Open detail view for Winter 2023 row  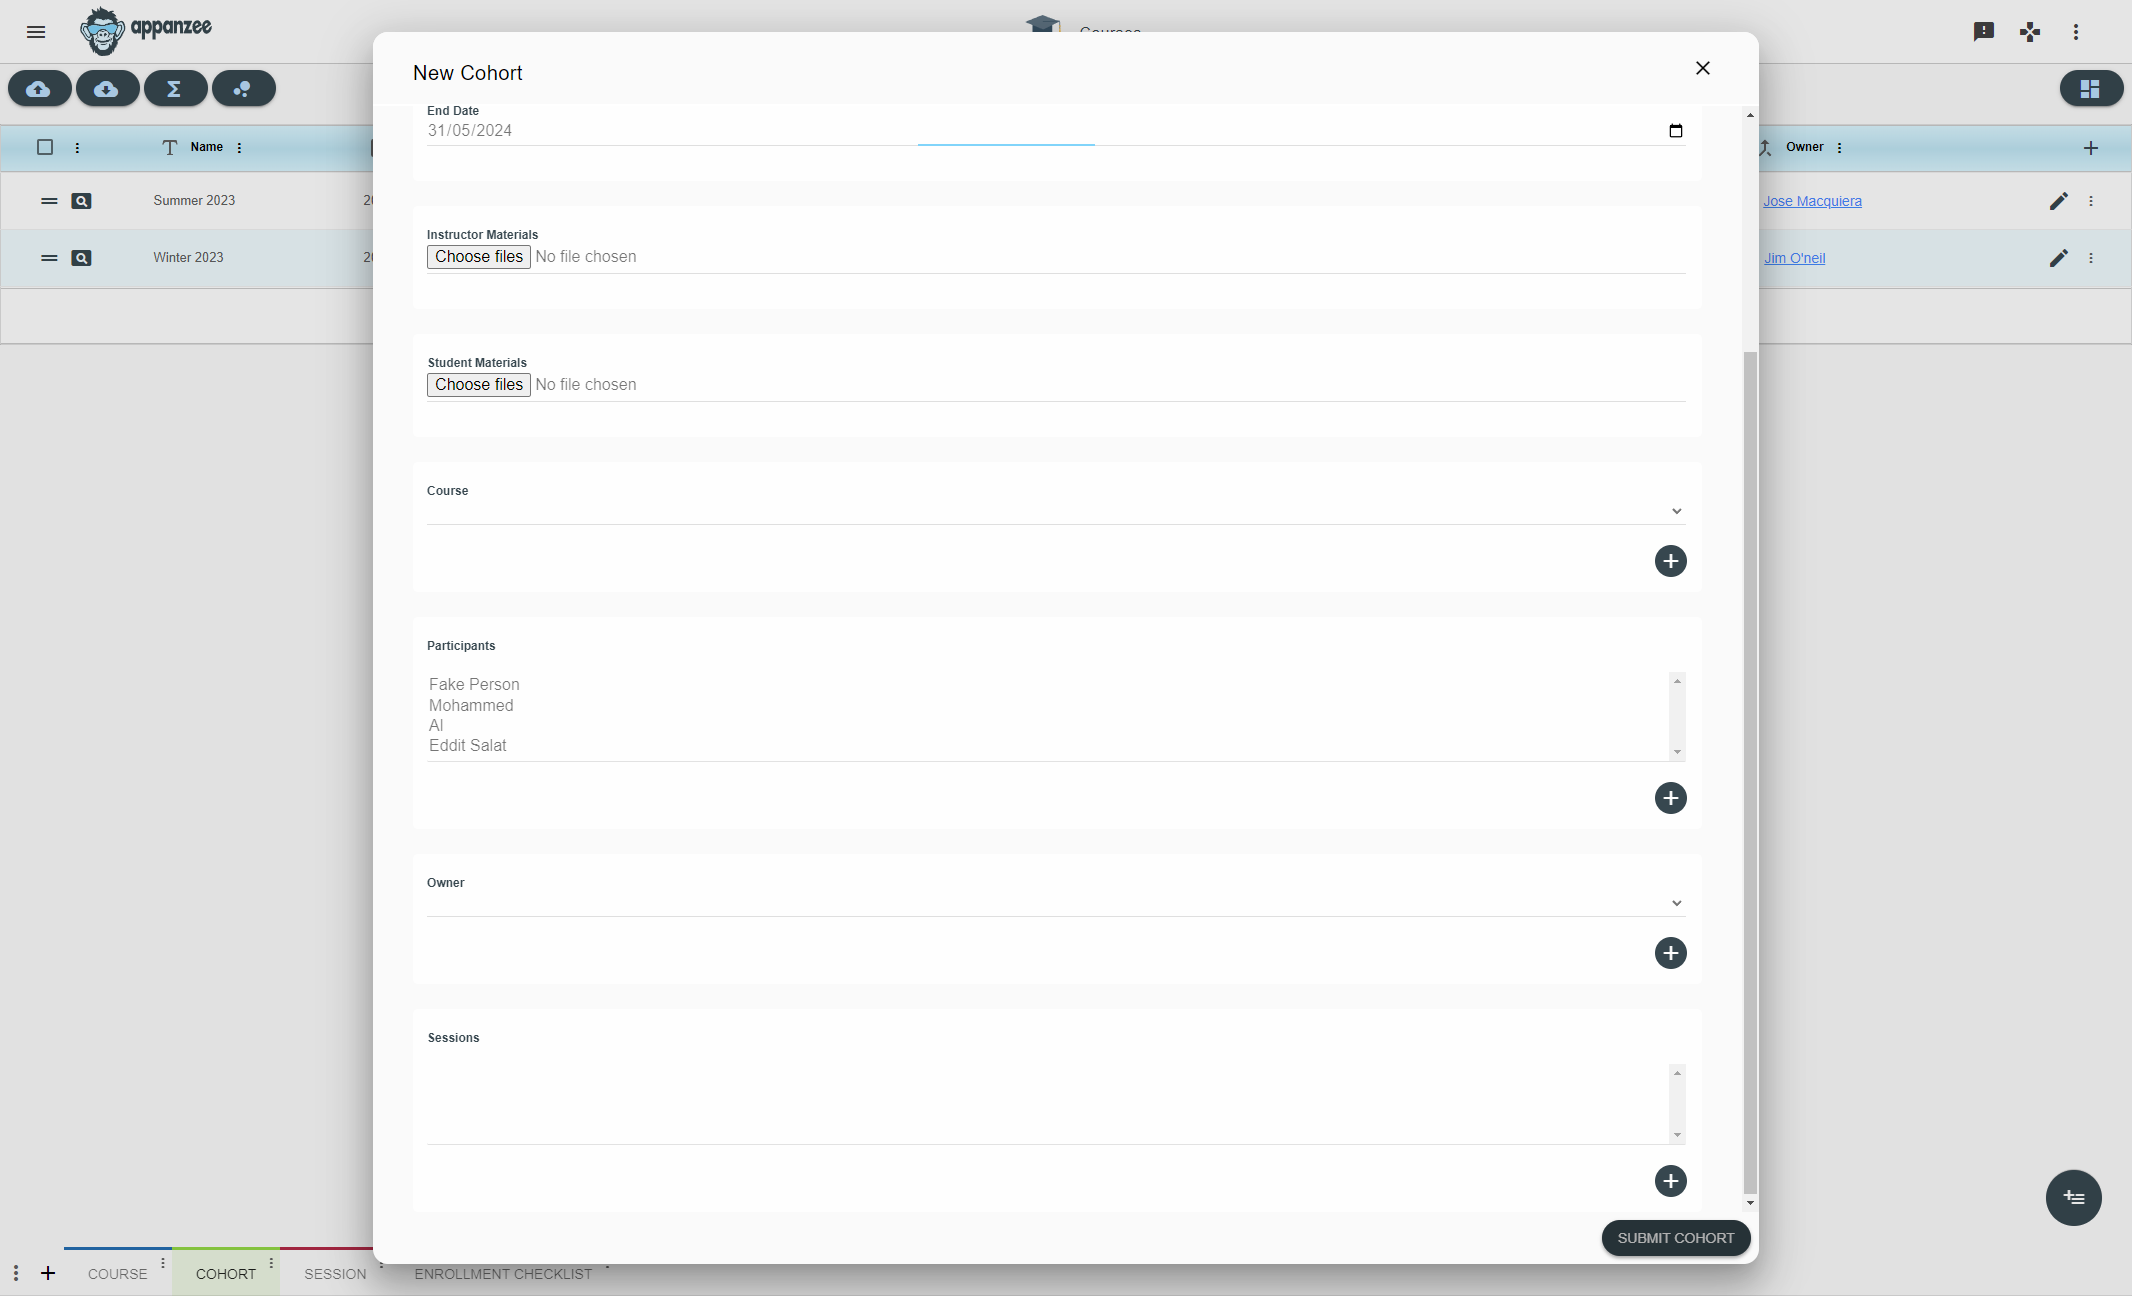pyautogui.click(x=82, y=258)
